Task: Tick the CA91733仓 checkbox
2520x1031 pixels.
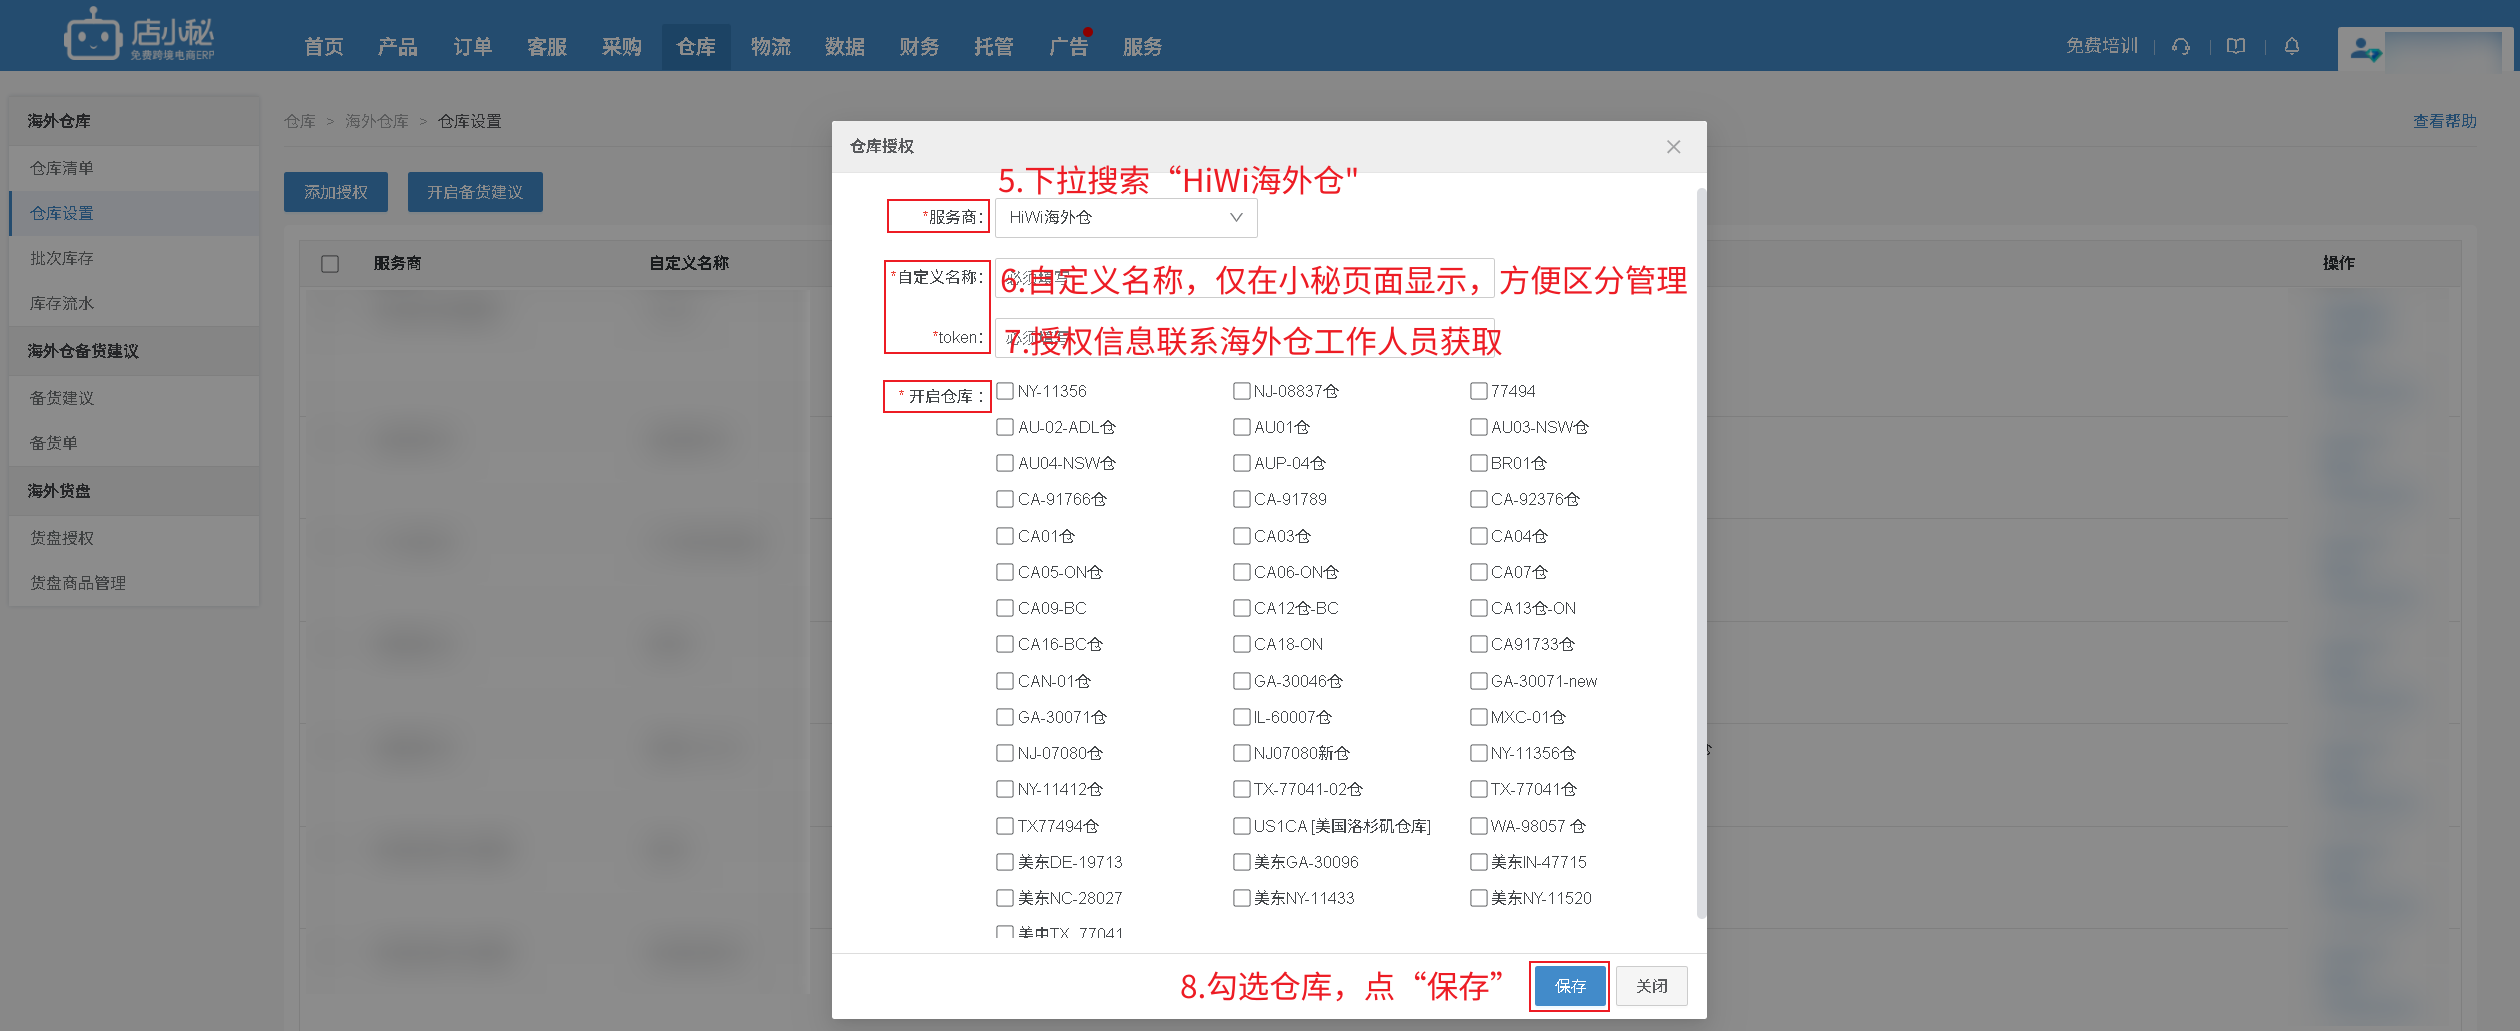Action: [1478, 644]
